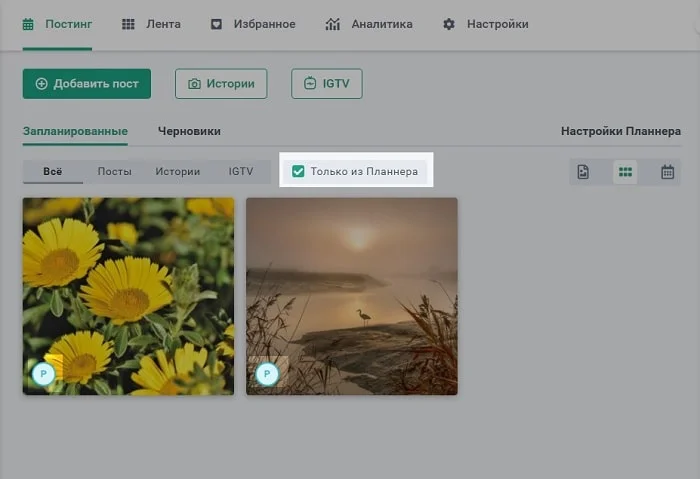Click the calendar icon beside Постинг
The image size is (700, 479).
click(28, 24)
